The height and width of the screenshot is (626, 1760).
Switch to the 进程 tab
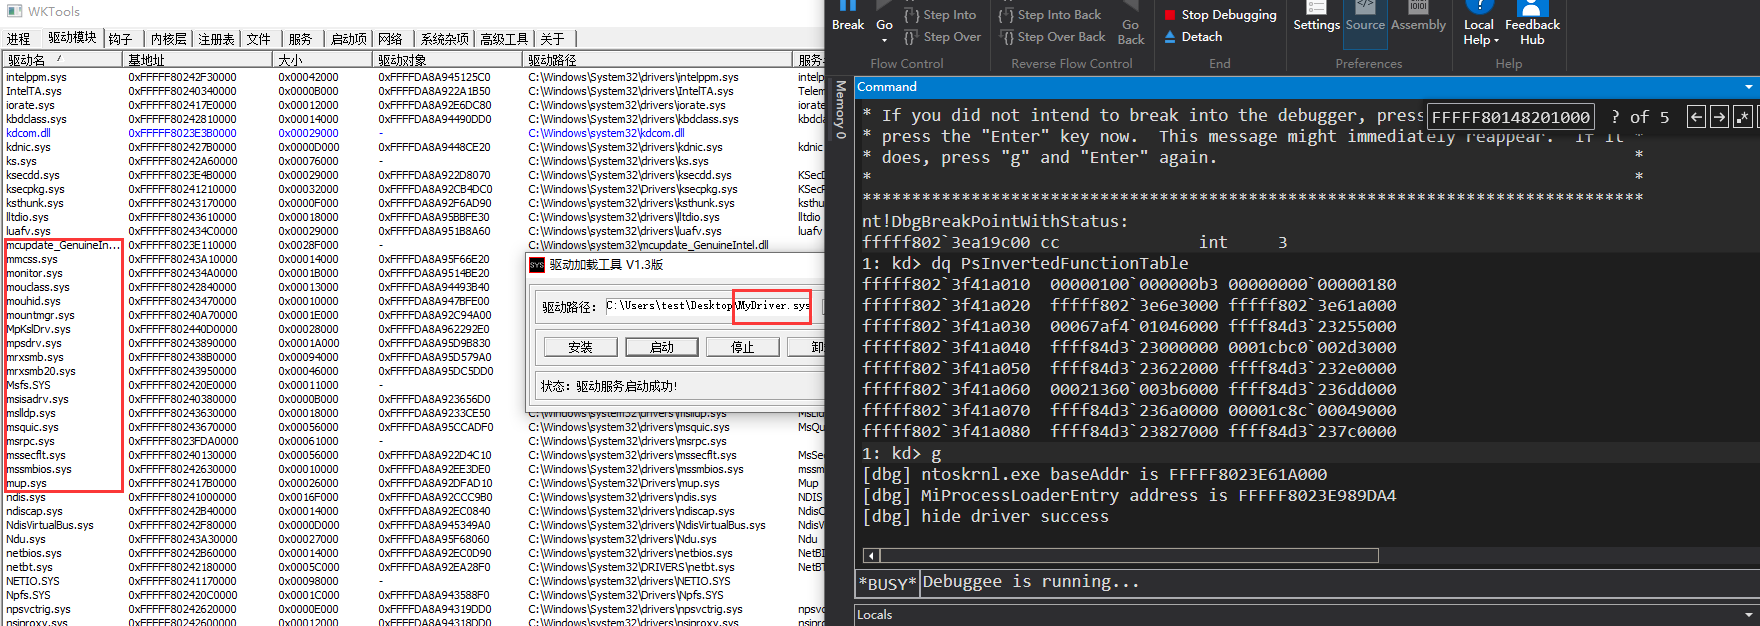click(x=18, y=39)
